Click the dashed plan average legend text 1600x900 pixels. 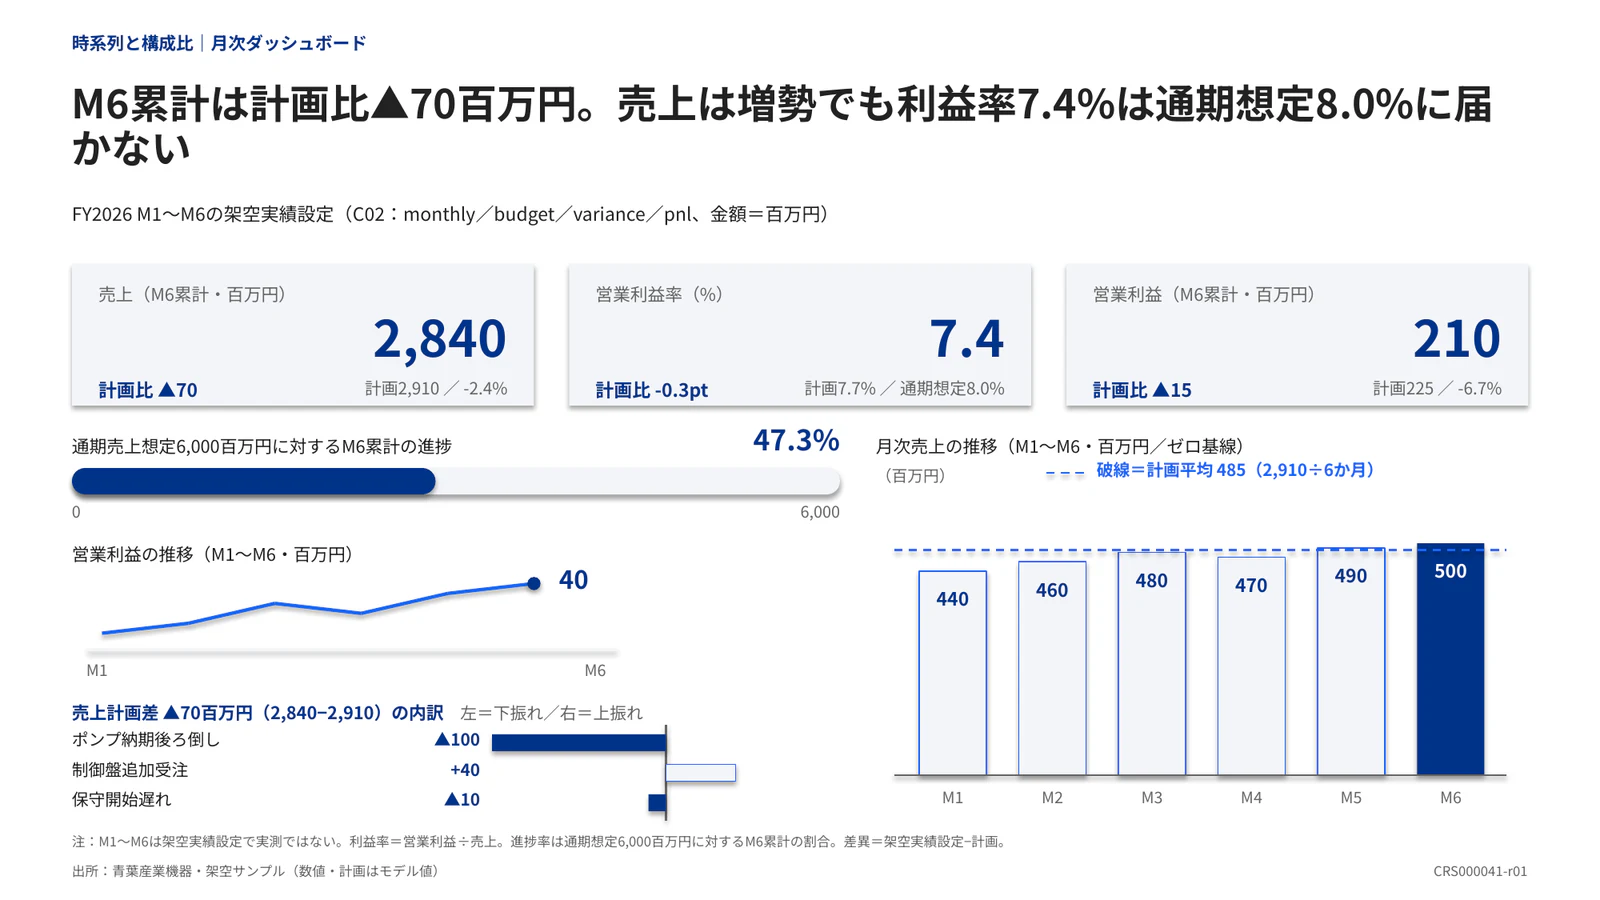click(x=1235, y=470)
